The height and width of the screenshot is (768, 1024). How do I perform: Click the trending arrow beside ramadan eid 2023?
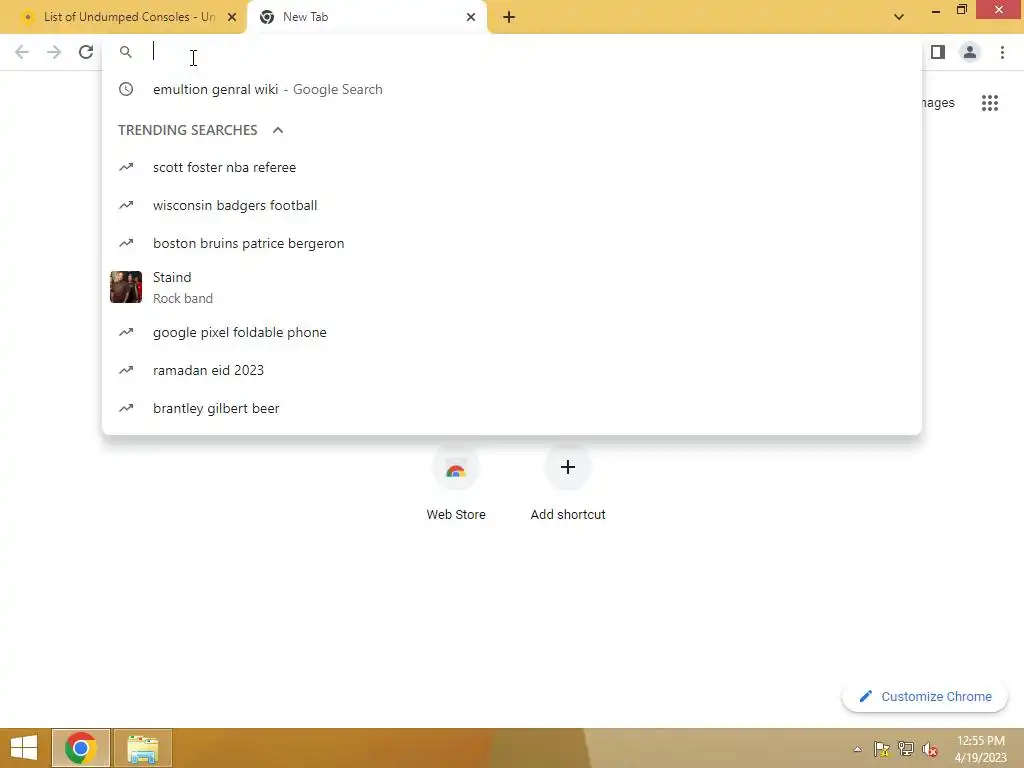click(x=126, y=370)
